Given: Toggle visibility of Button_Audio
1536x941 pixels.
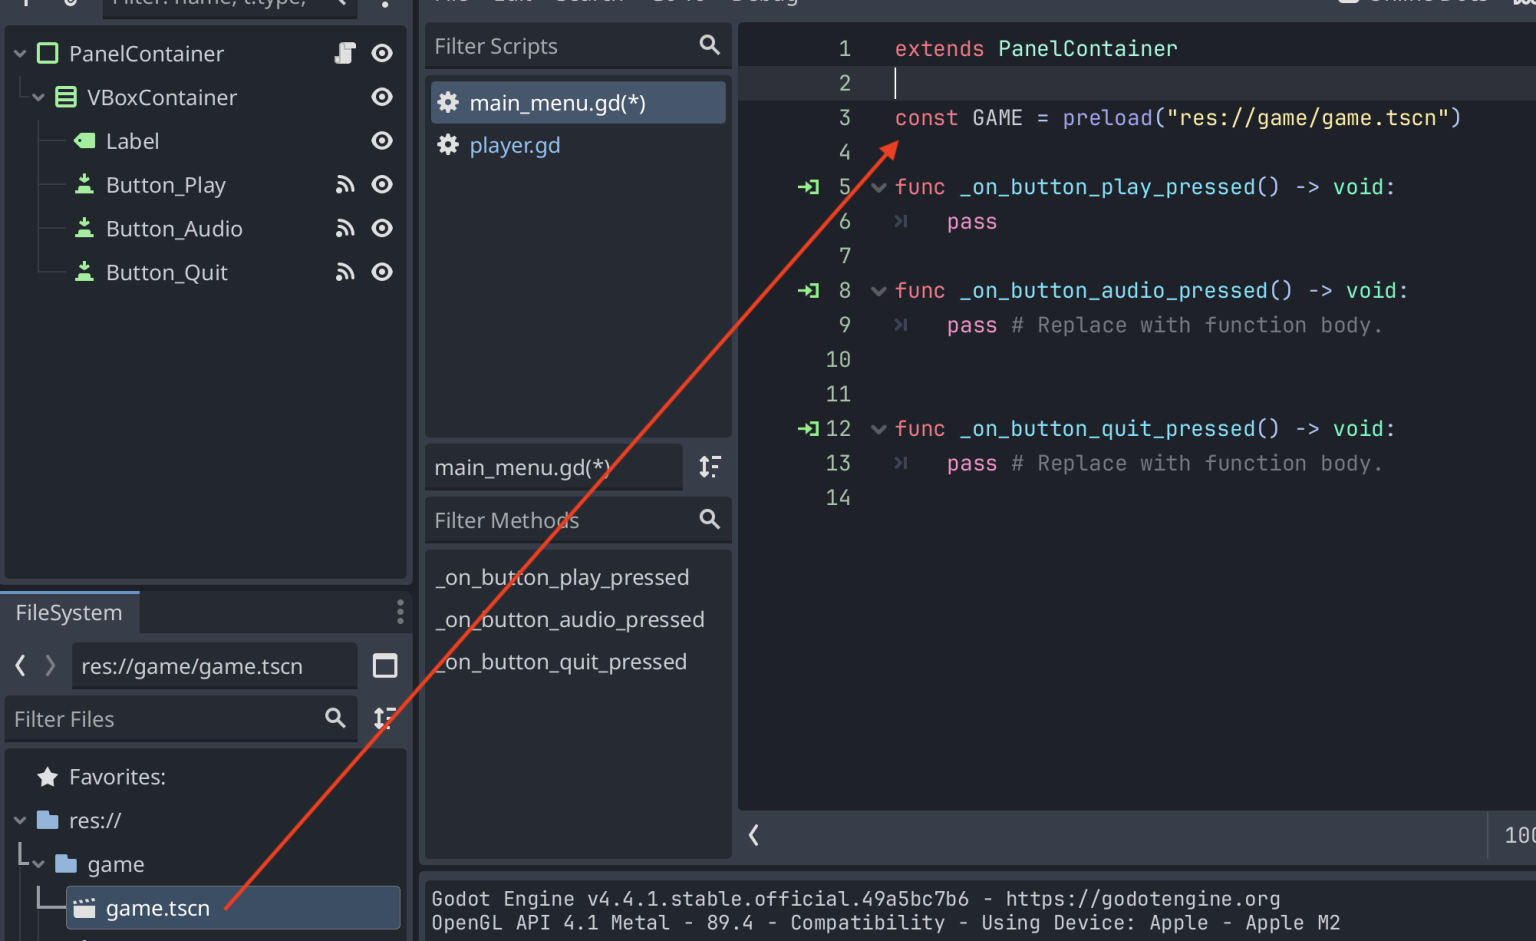Looking at the screenshot, I should pyautogui.click(x=382, y=228).
